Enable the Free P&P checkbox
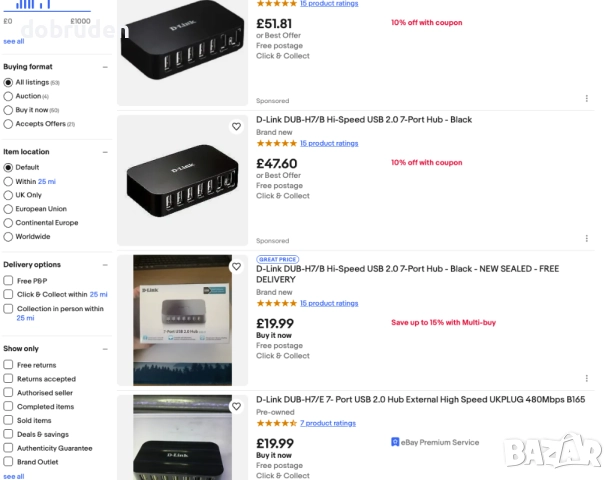The width and height of the screenshot is (614, 480). pos(9,281)
